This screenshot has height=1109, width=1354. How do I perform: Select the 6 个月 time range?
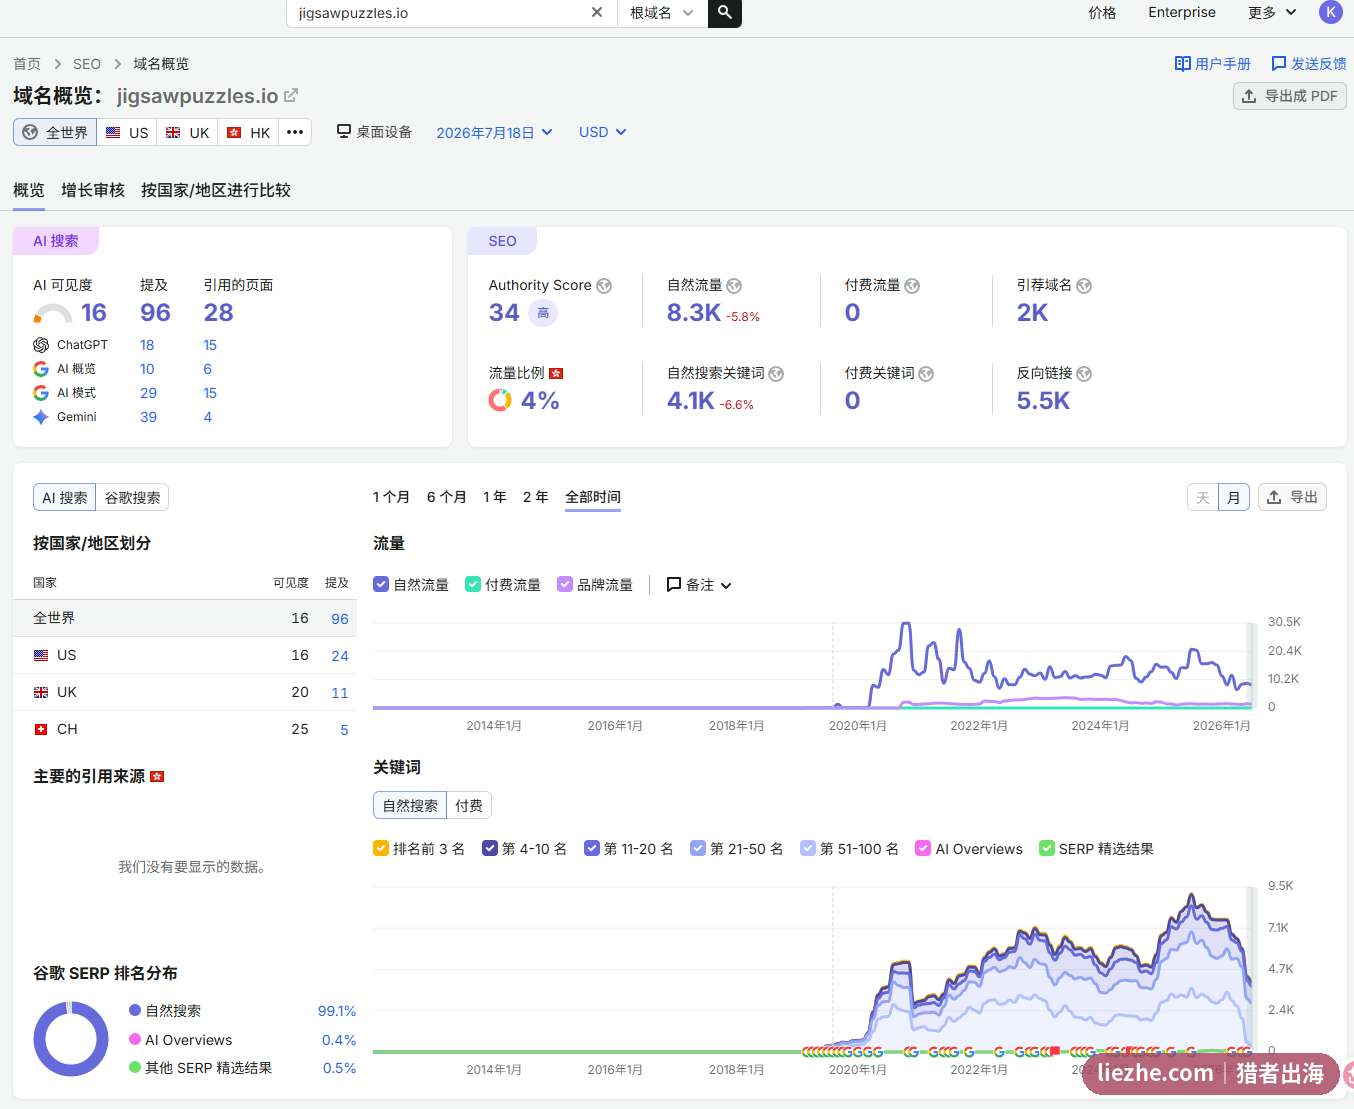(x=447, y=497)
